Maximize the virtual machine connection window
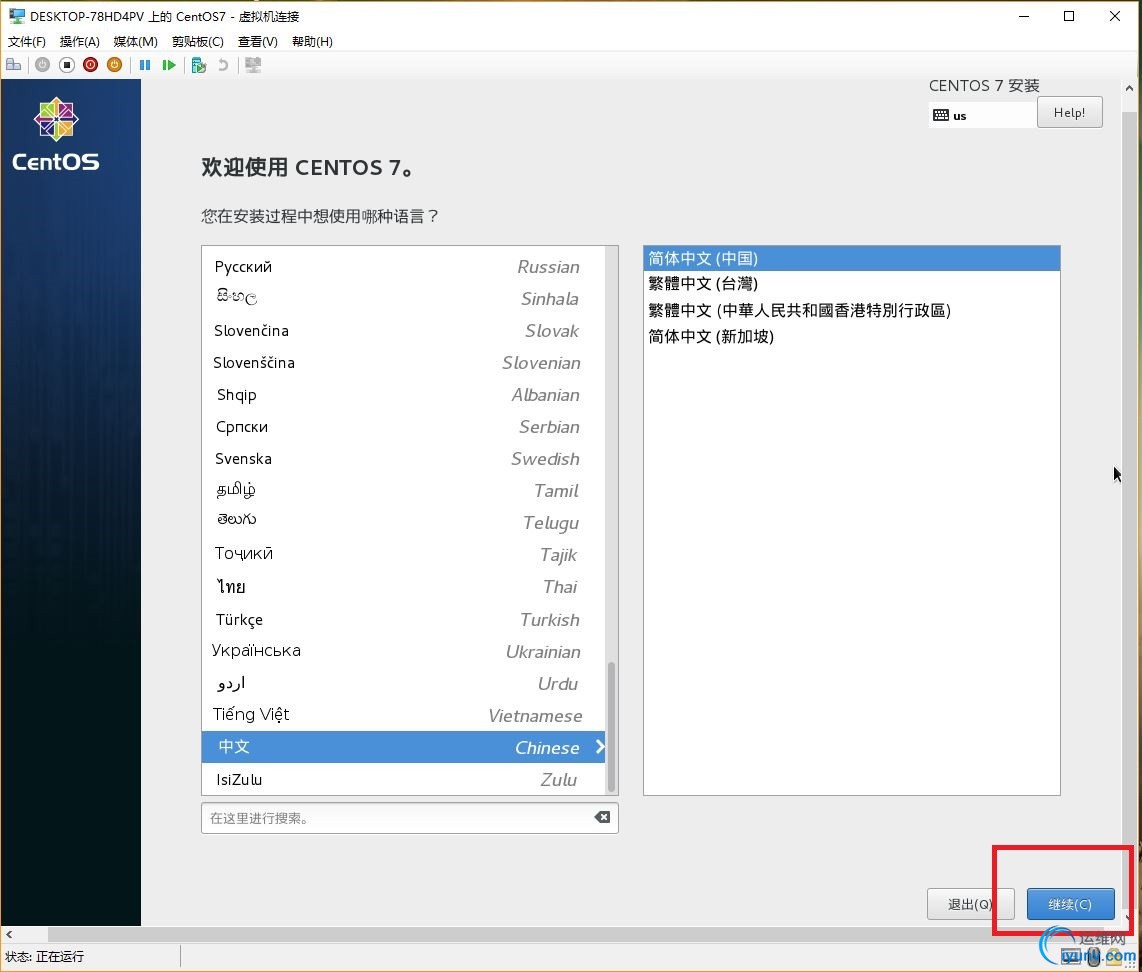This screenshot has height=972, width=1142. (1069, 16)
